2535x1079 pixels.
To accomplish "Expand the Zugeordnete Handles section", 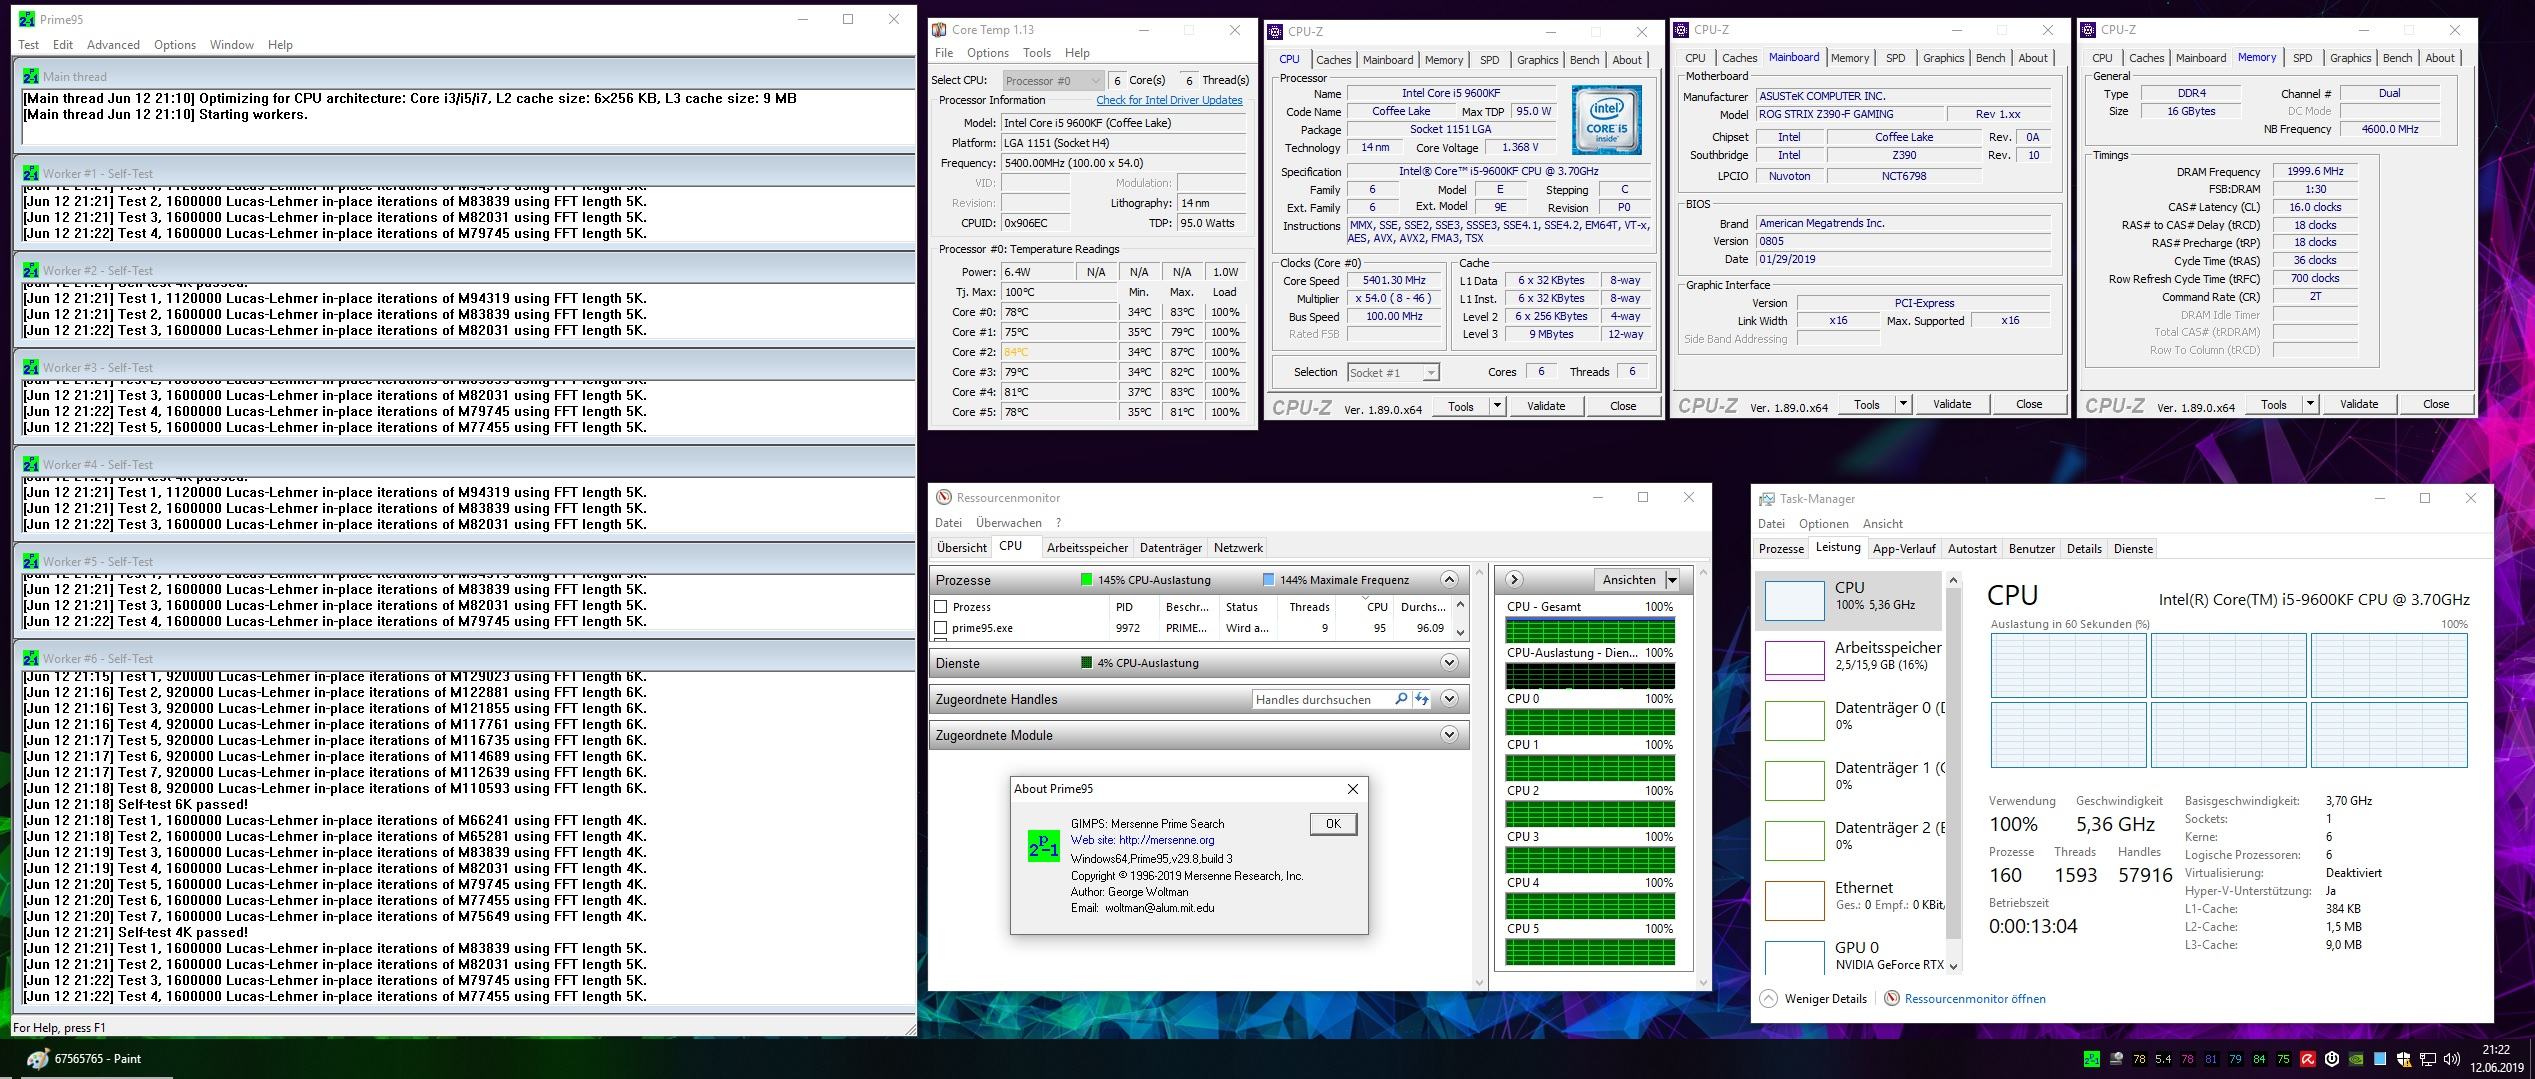I will [x=1449, y=699].
